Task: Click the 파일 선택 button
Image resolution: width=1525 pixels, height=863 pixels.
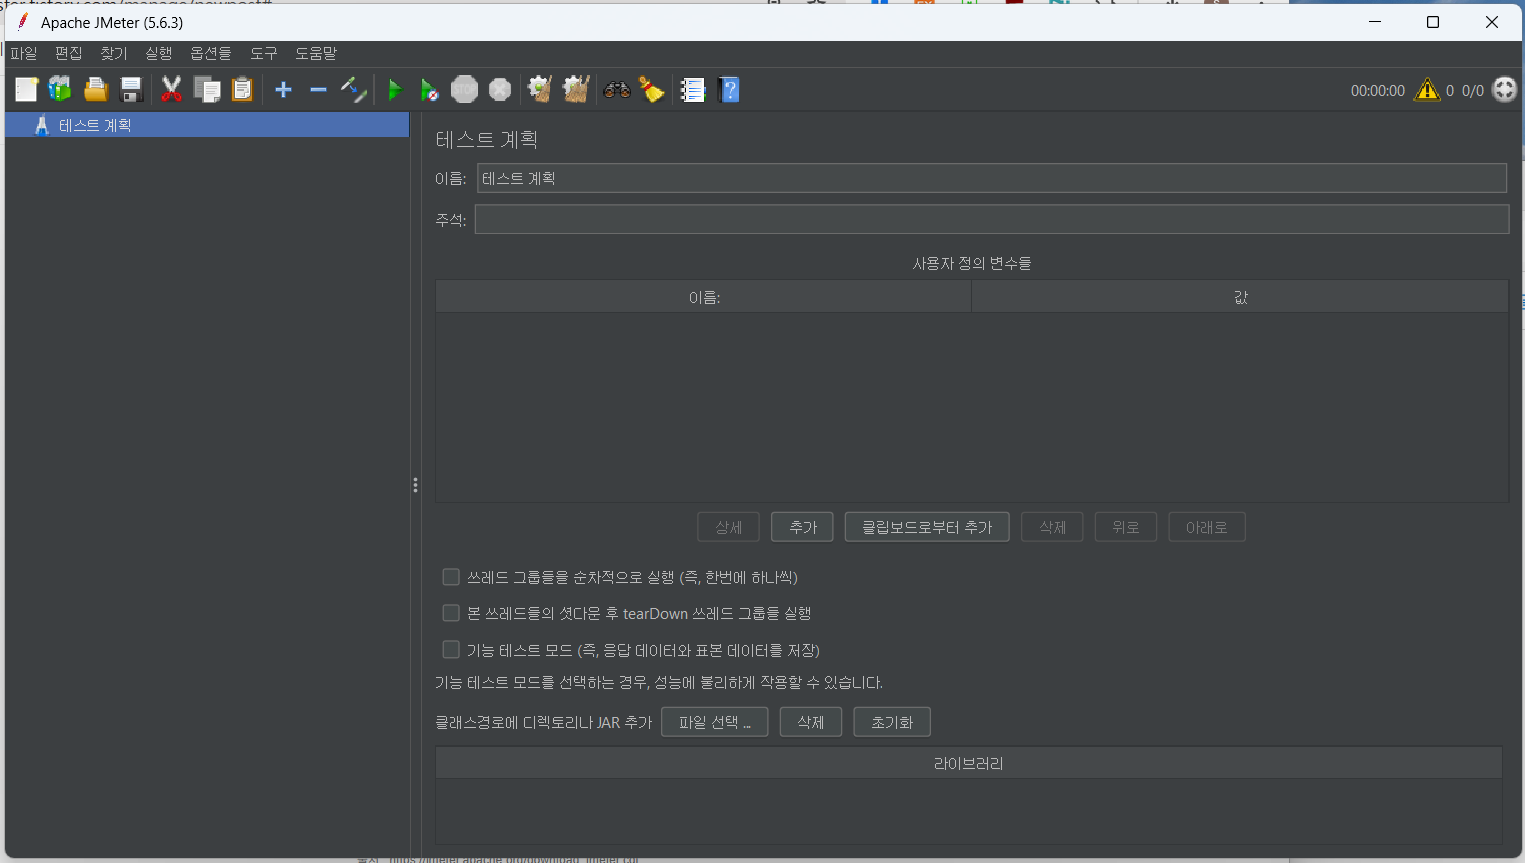Action: [715, 722]
